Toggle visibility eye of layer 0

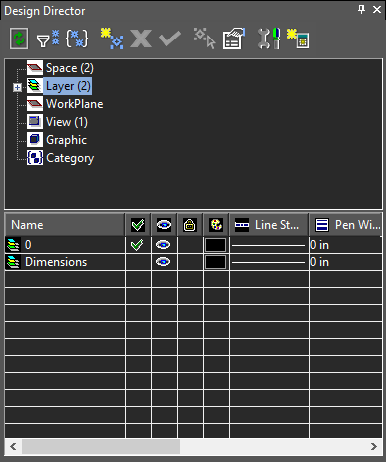(164, 245)
